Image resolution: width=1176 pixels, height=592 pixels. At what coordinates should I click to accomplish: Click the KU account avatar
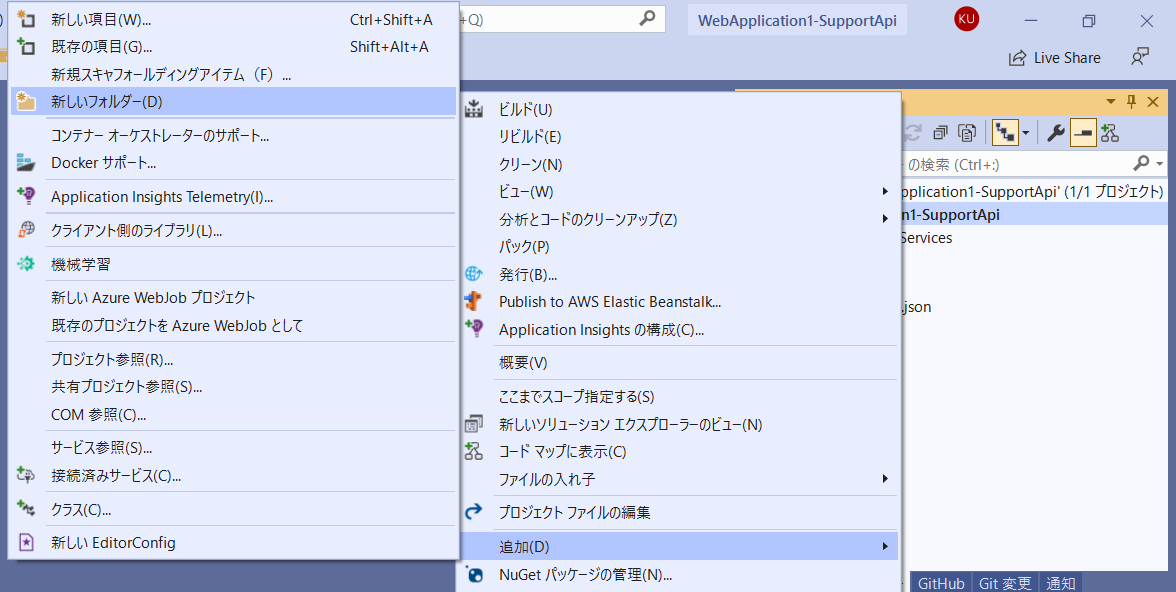[x=966, y=20]
